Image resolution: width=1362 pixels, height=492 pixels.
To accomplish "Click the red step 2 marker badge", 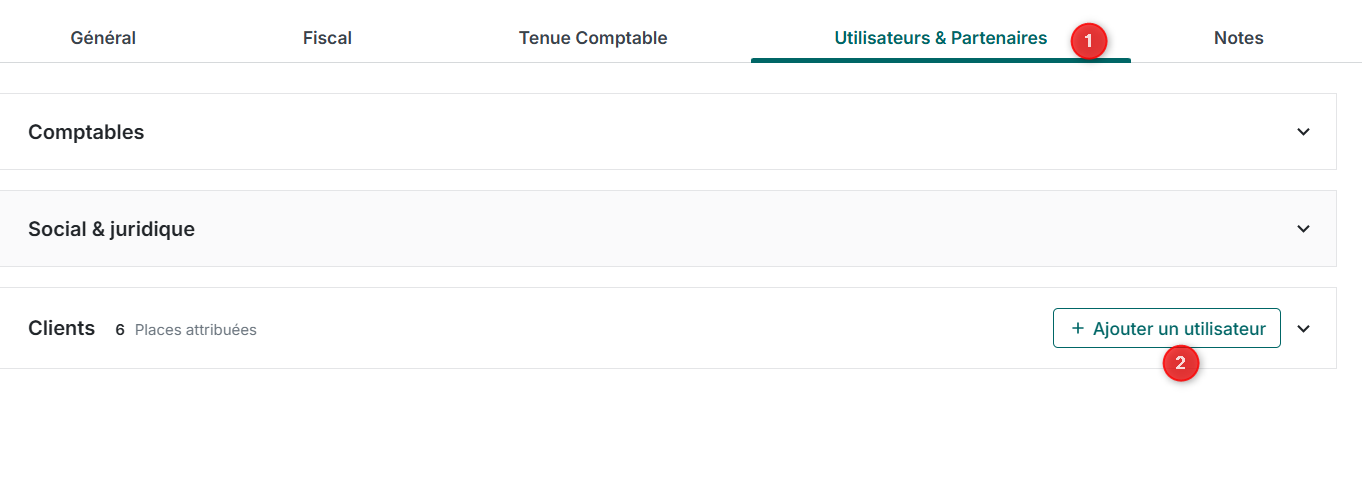I will (x=1180, y=364).
